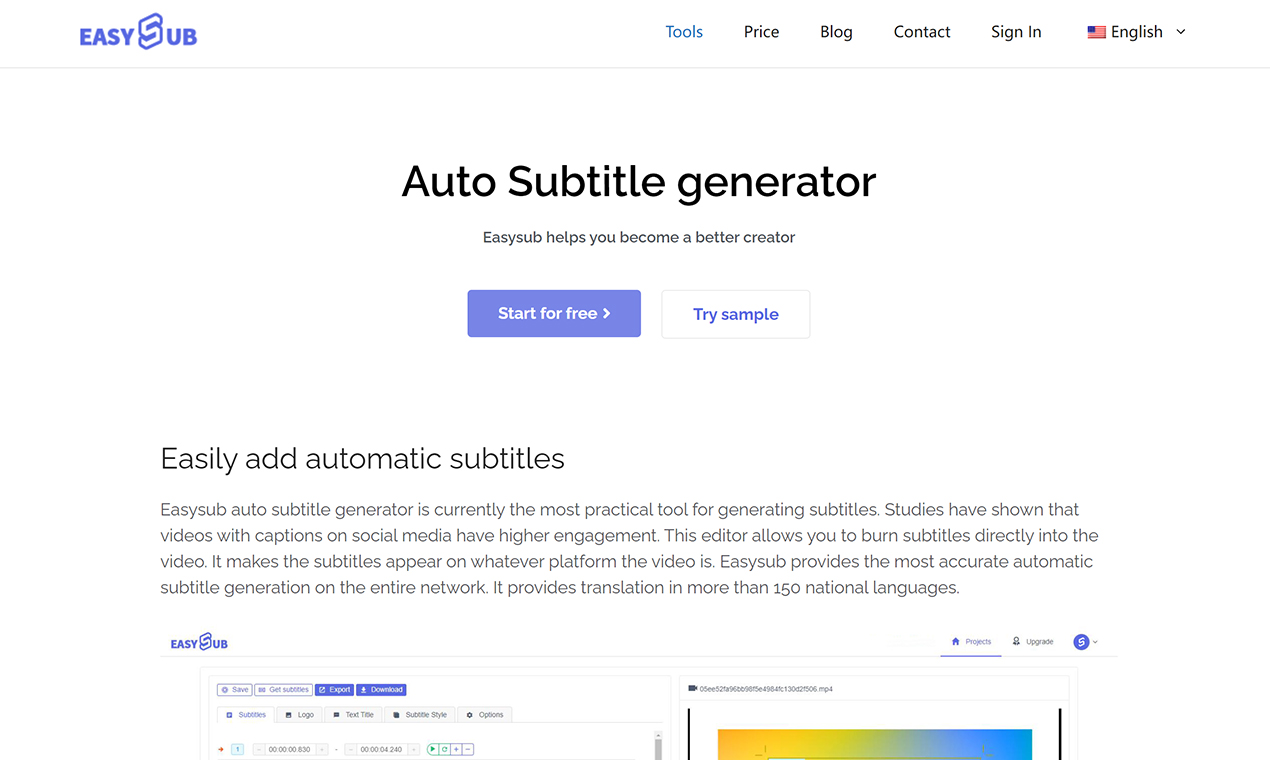Image resolution: width=1270 pixels, height=760 pixels.
Task: Click the minus icon to remove the subtitle line
Action: coord(468,749)
